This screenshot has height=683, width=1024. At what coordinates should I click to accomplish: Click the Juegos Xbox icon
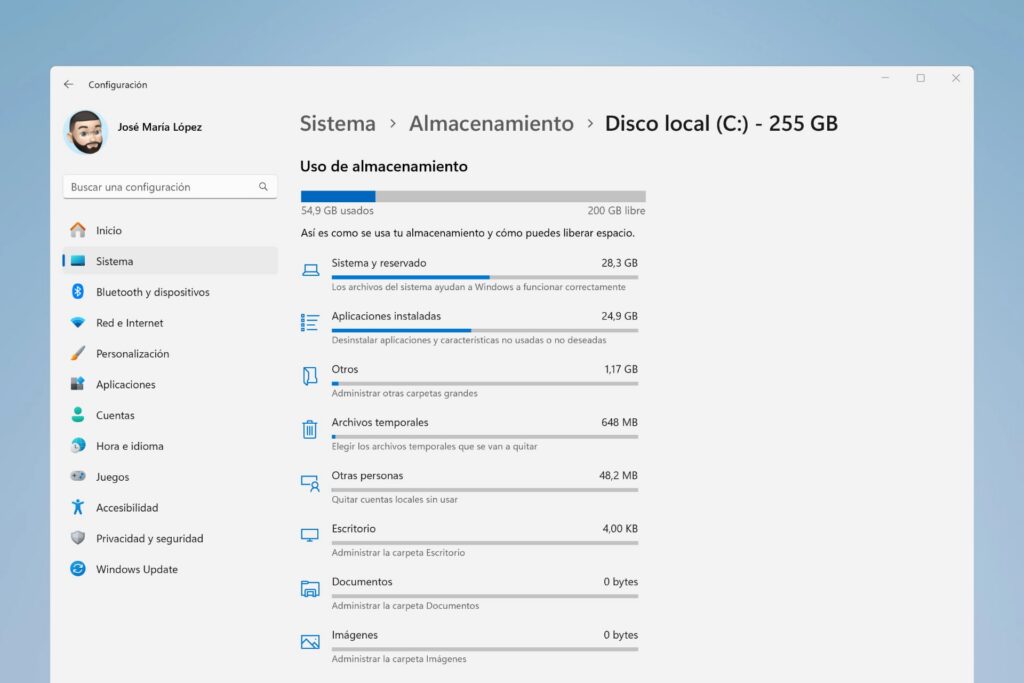(x=79, y=477)
